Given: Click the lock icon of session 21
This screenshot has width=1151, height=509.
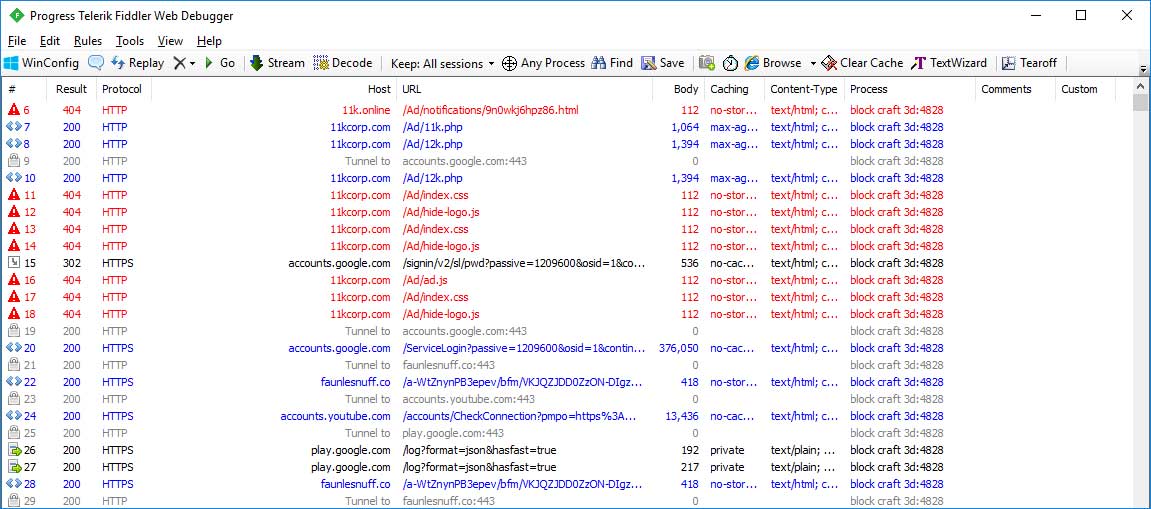Looking at the screenshot, I should 14,365.
